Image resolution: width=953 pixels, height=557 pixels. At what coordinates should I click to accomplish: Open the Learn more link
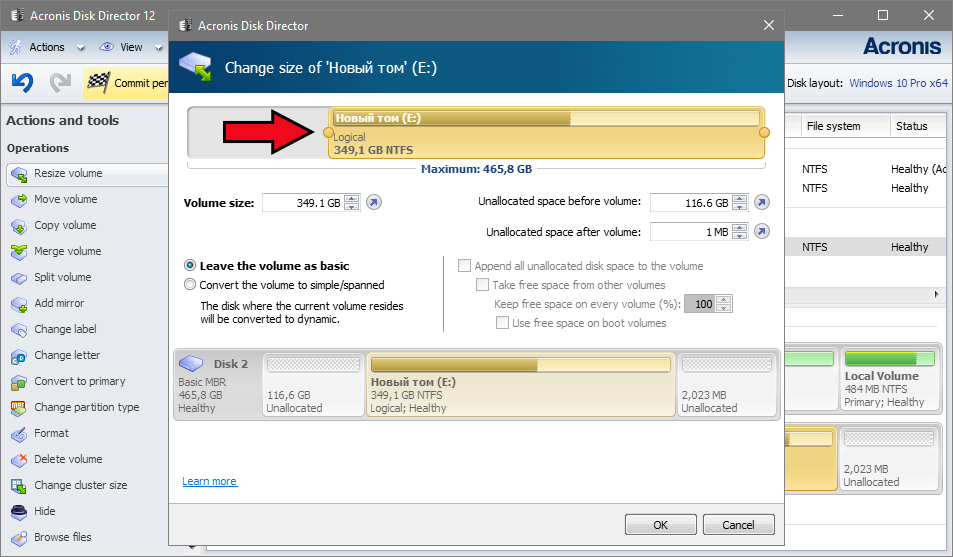click(x=209, y=482)
